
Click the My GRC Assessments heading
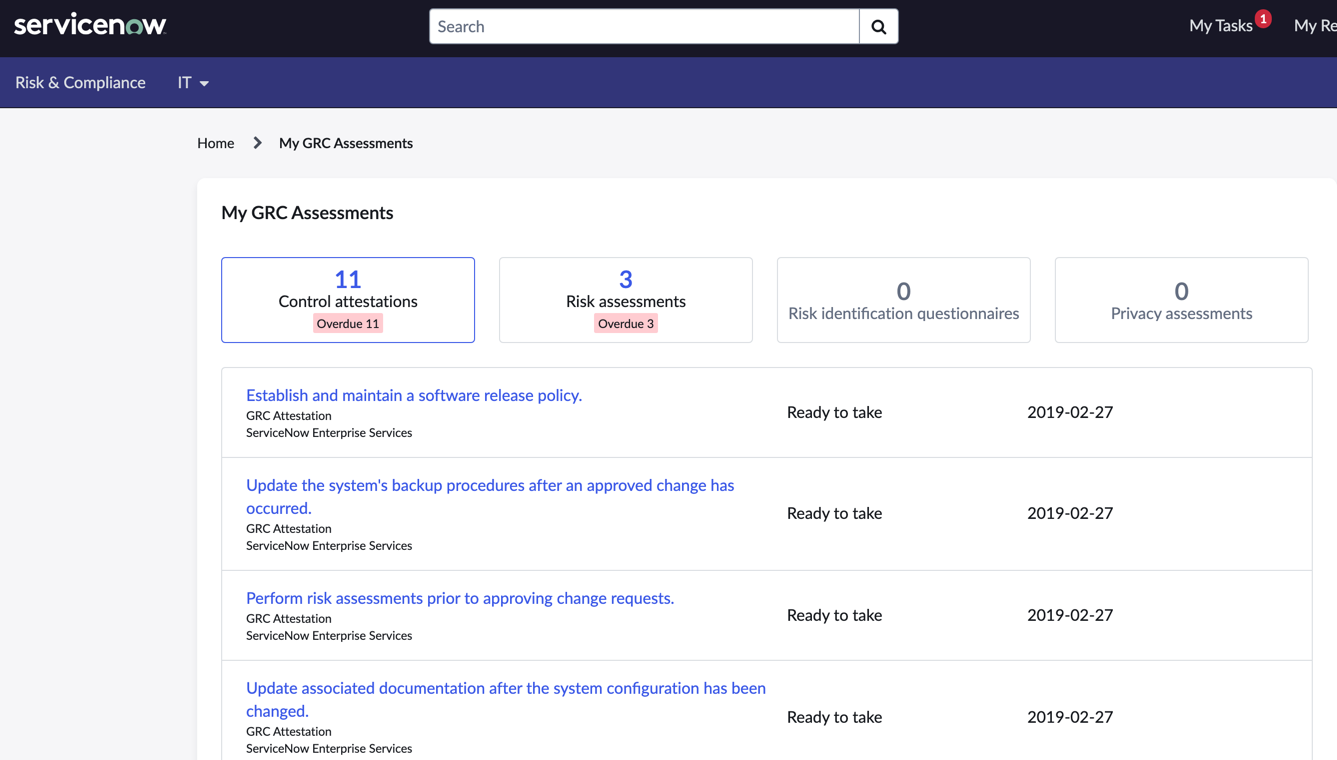point(307,212)
